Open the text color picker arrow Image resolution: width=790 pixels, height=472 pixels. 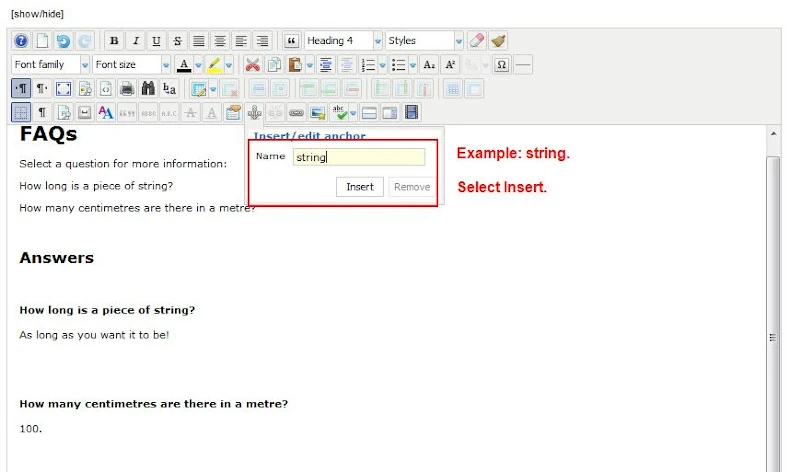pos(198,65)
